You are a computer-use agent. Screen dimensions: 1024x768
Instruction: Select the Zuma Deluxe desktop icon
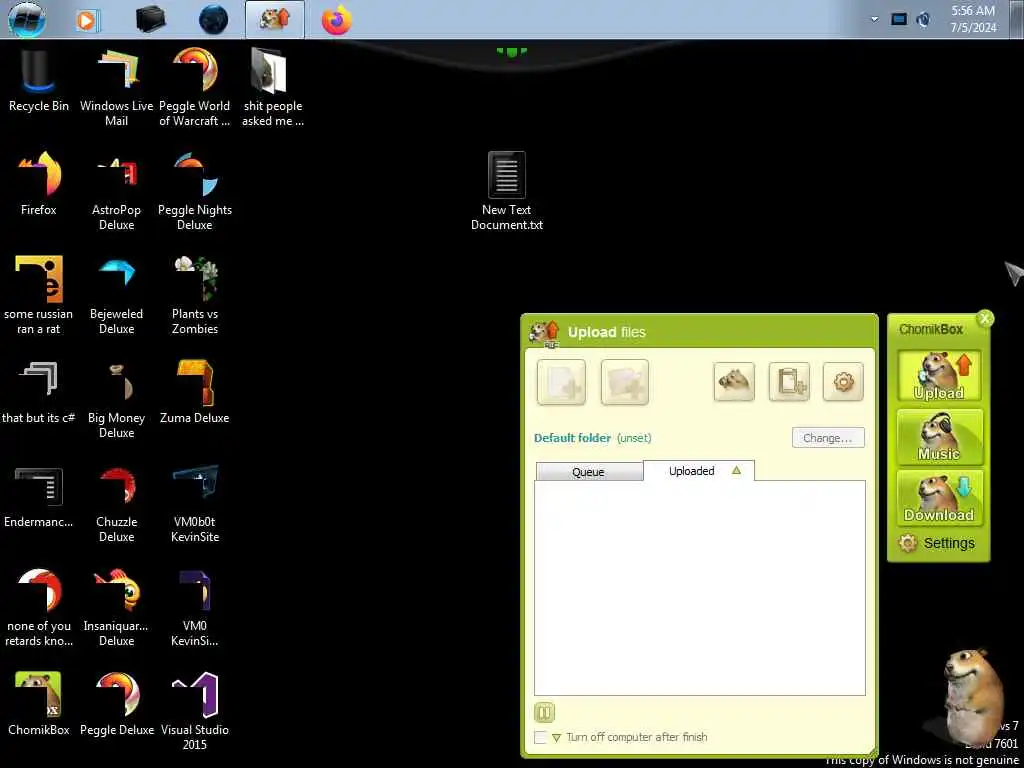click(195, 392)
